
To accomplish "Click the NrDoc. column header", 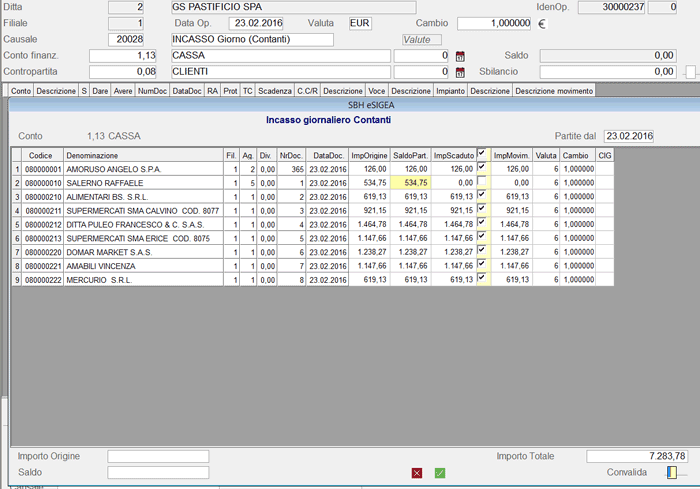I will point(291,155).
